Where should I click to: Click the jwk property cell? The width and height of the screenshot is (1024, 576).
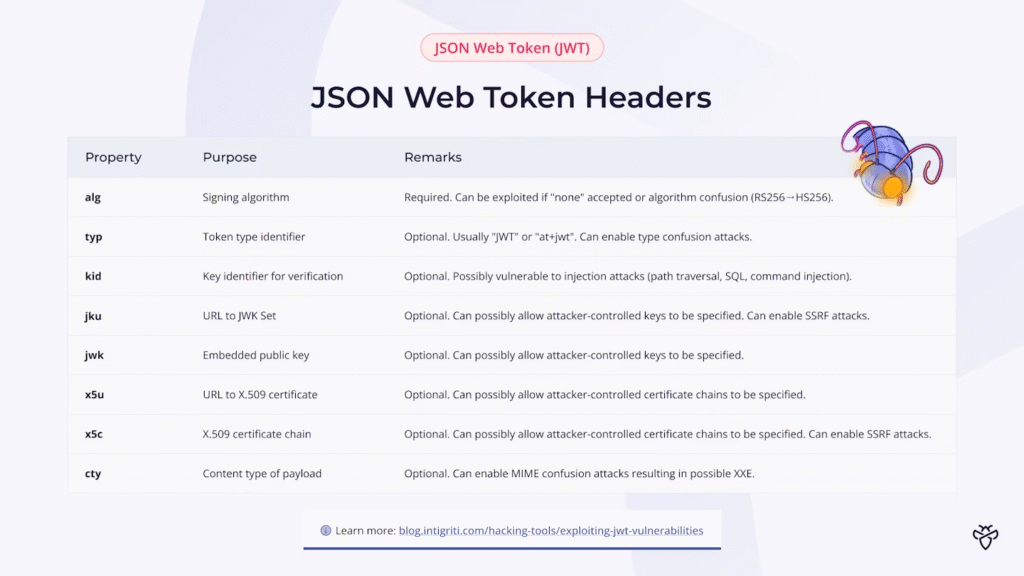point(94,355)
